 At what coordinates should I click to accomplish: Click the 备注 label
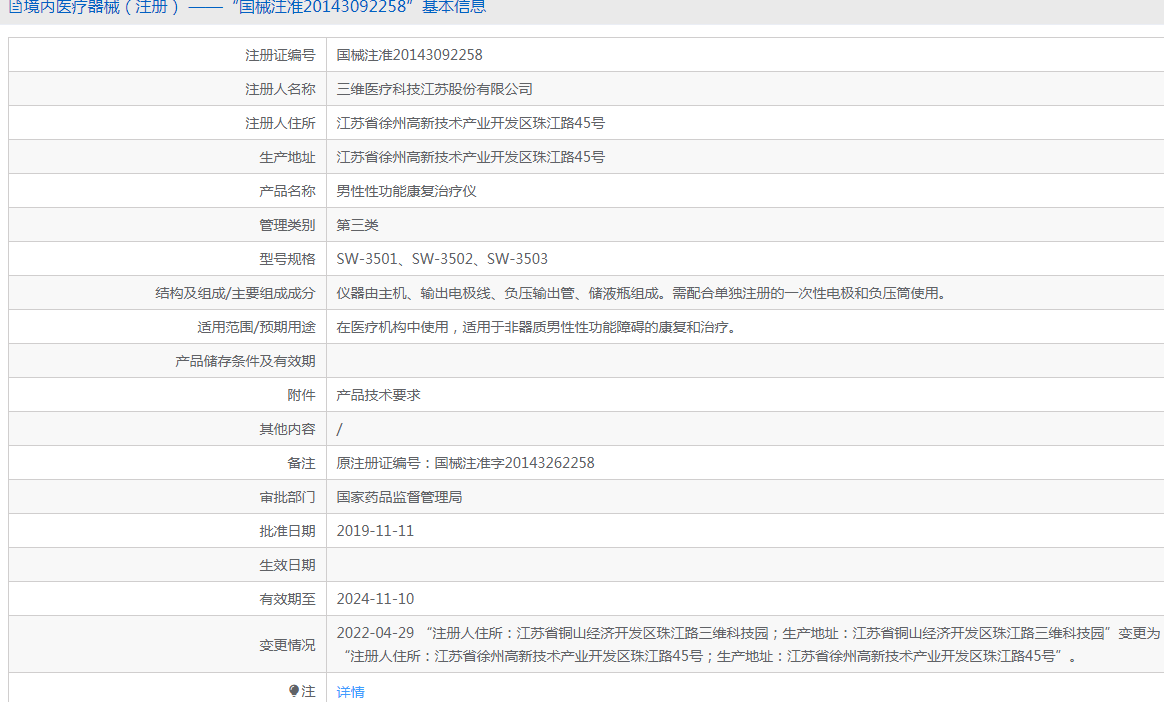click(x=301, y=463)
